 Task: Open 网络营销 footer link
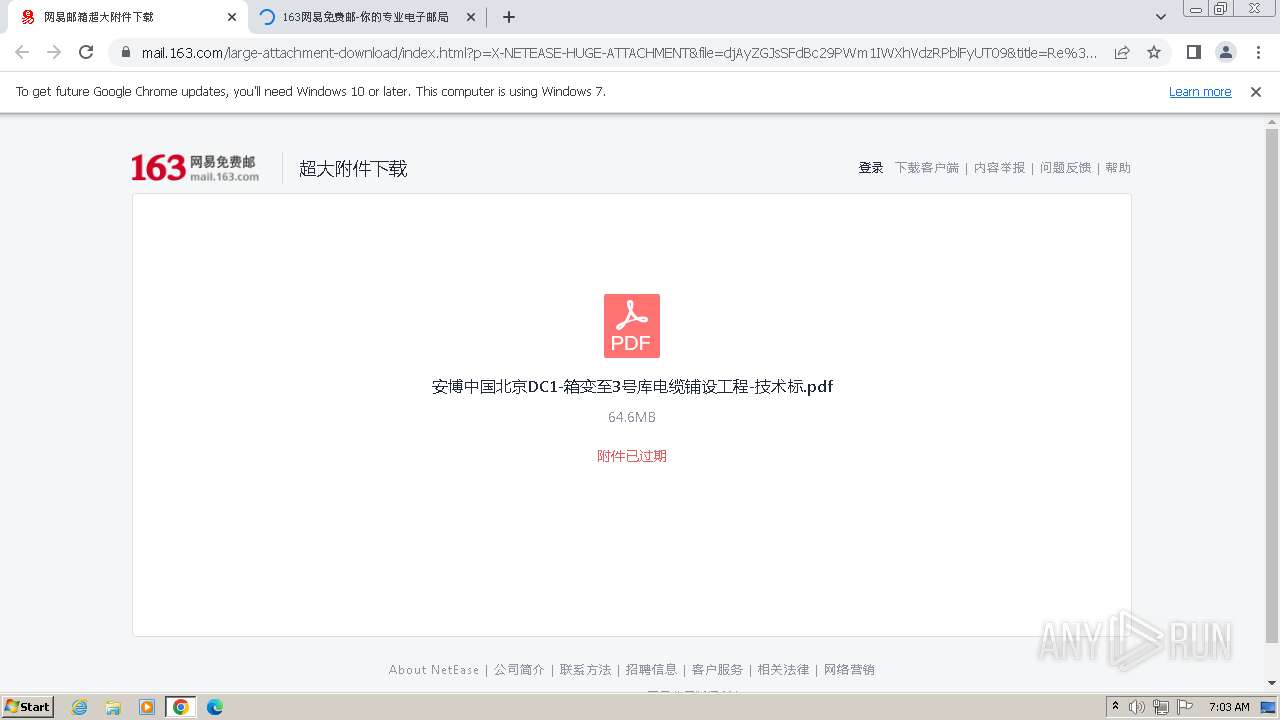tap(849, 670)
